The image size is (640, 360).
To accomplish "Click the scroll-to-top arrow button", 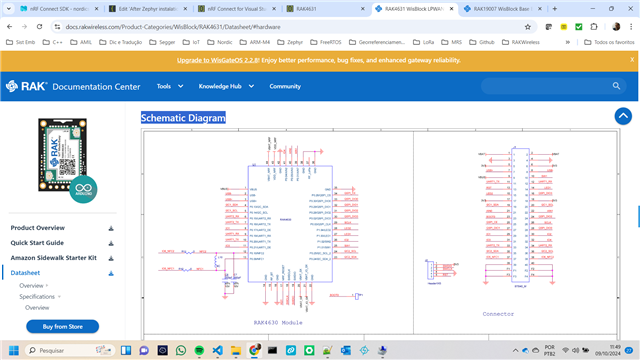I will [x=623, y=116].
